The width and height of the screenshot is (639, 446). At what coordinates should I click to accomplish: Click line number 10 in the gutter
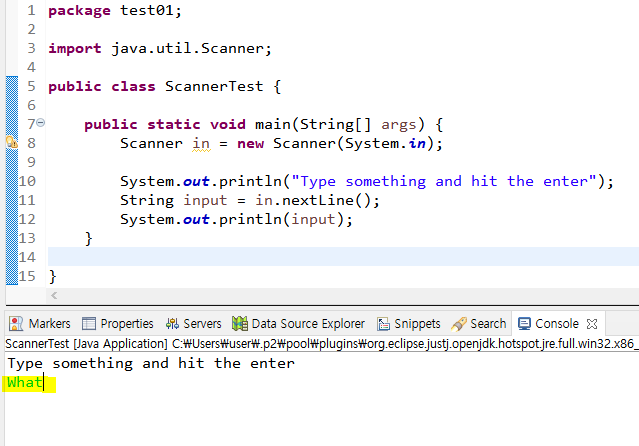[27, 181]
